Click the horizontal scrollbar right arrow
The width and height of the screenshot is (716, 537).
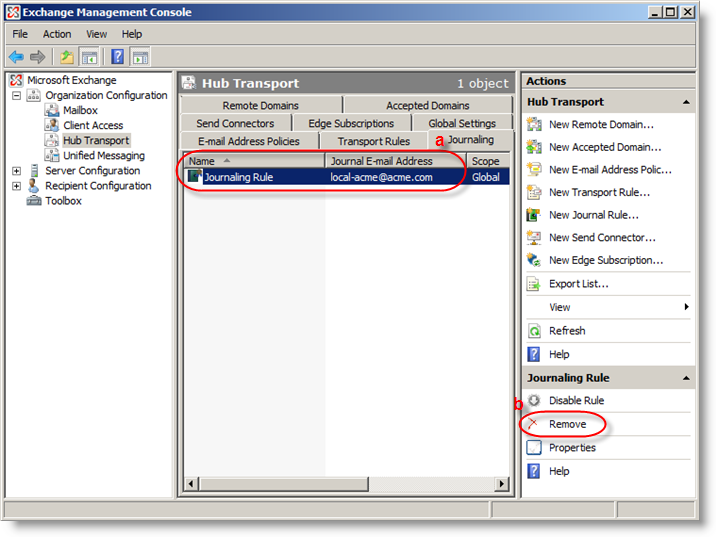(502, 484)
